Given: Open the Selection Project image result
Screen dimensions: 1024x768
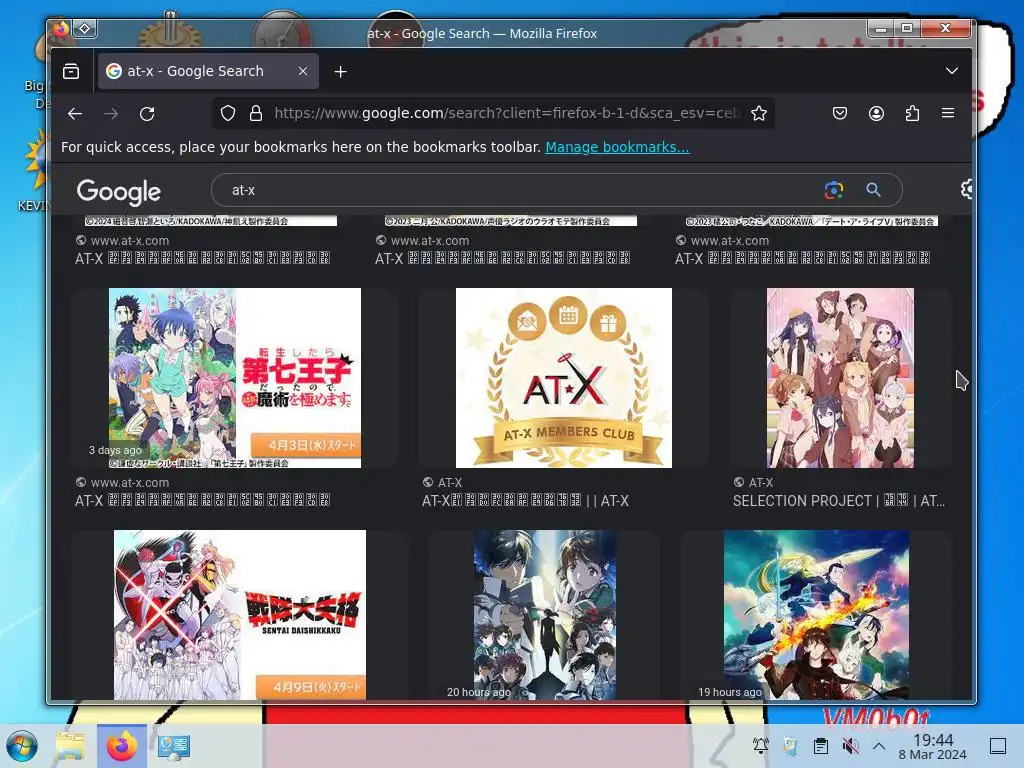Looking at the screenshot, I should click(840, 378).
